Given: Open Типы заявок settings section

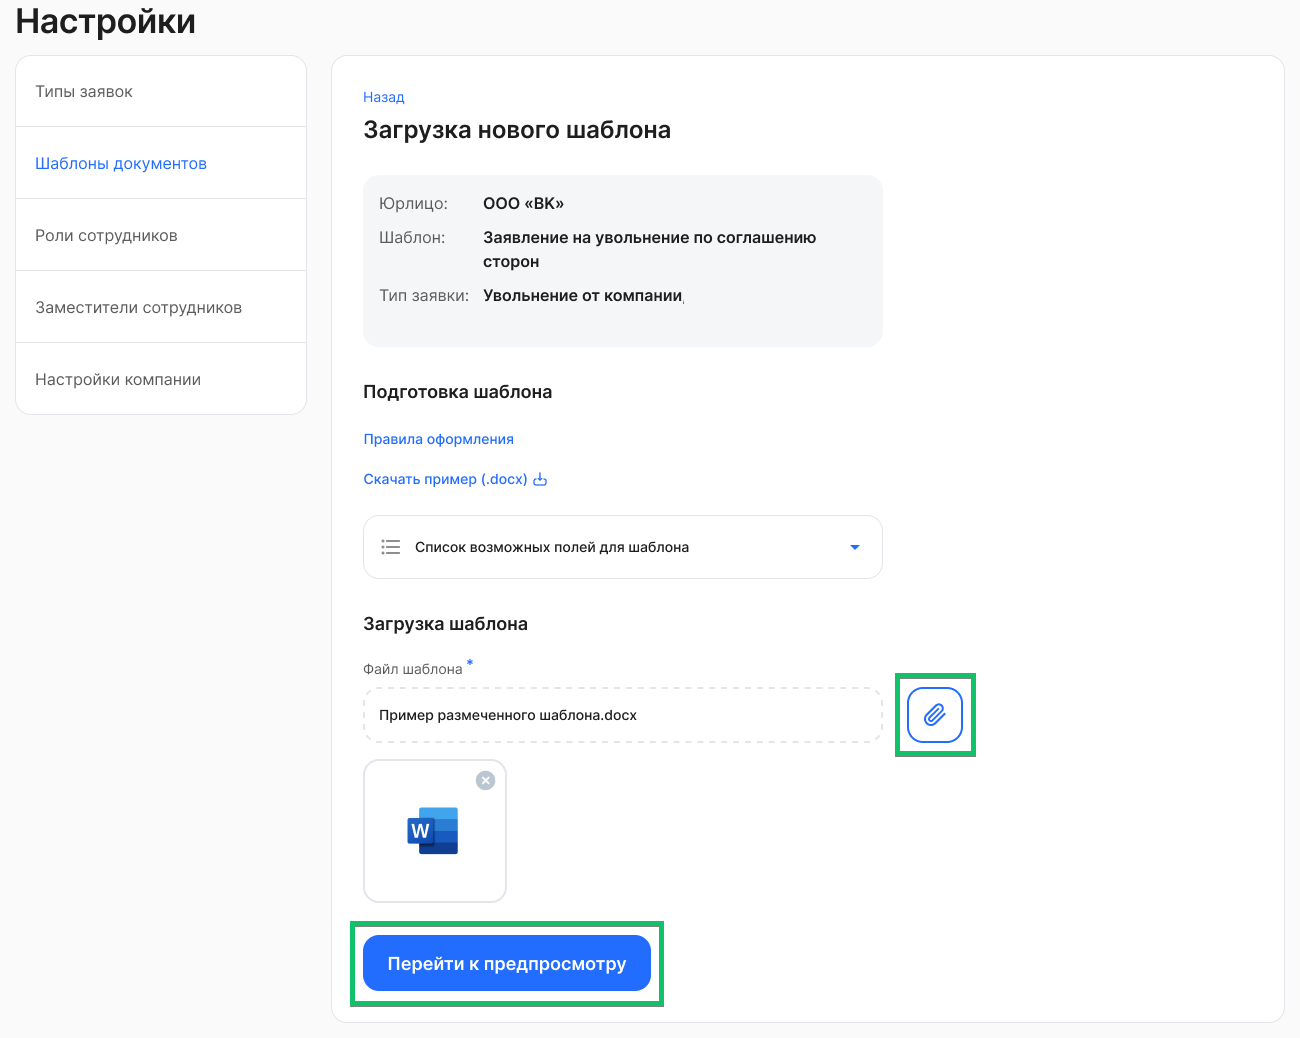Looking at the screenshot, I should (x=161, y=91).
